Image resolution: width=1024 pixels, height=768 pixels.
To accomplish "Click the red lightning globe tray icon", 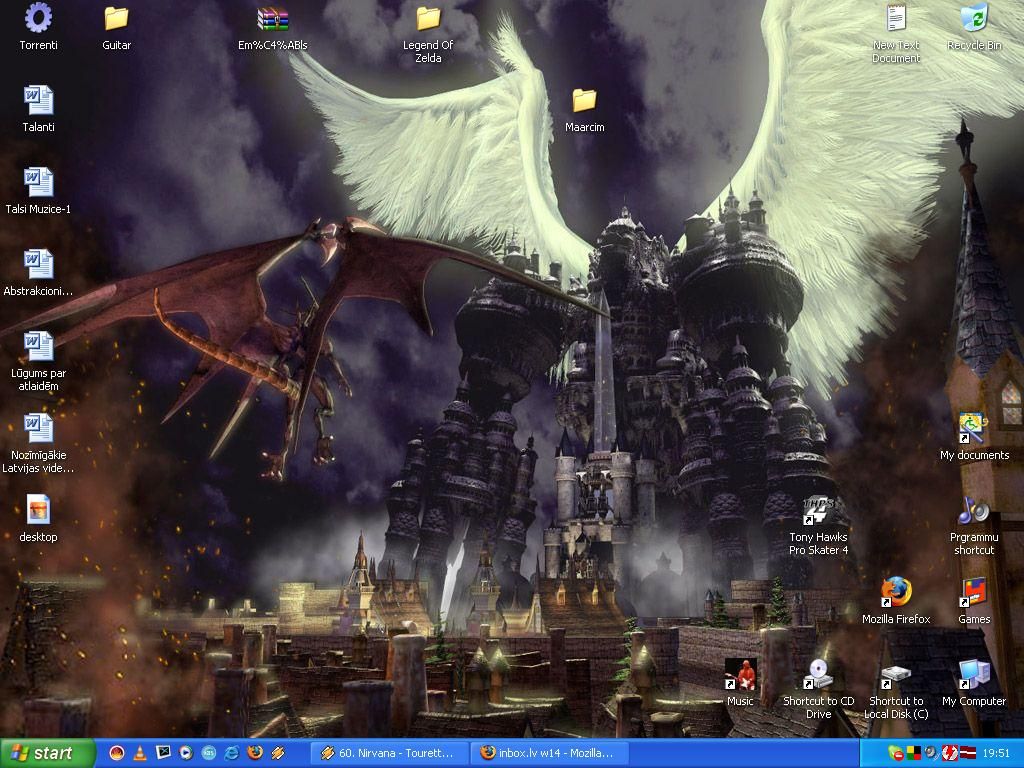I will click(x=948, y=754).
